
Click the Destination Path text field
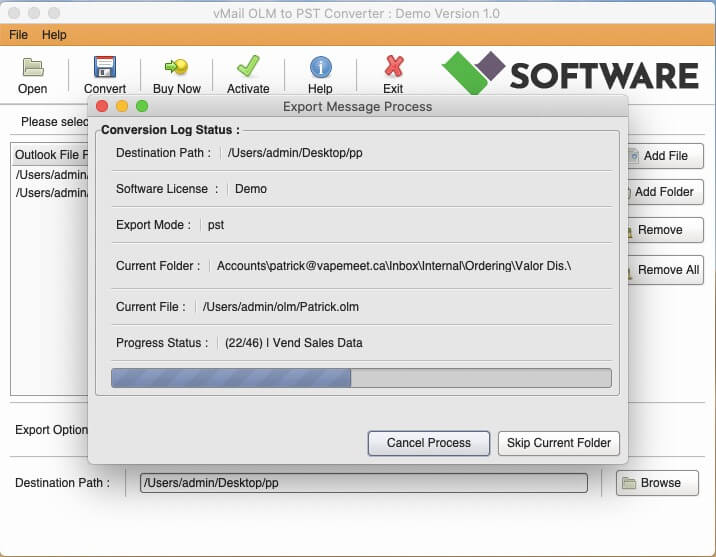pos(363,483)
